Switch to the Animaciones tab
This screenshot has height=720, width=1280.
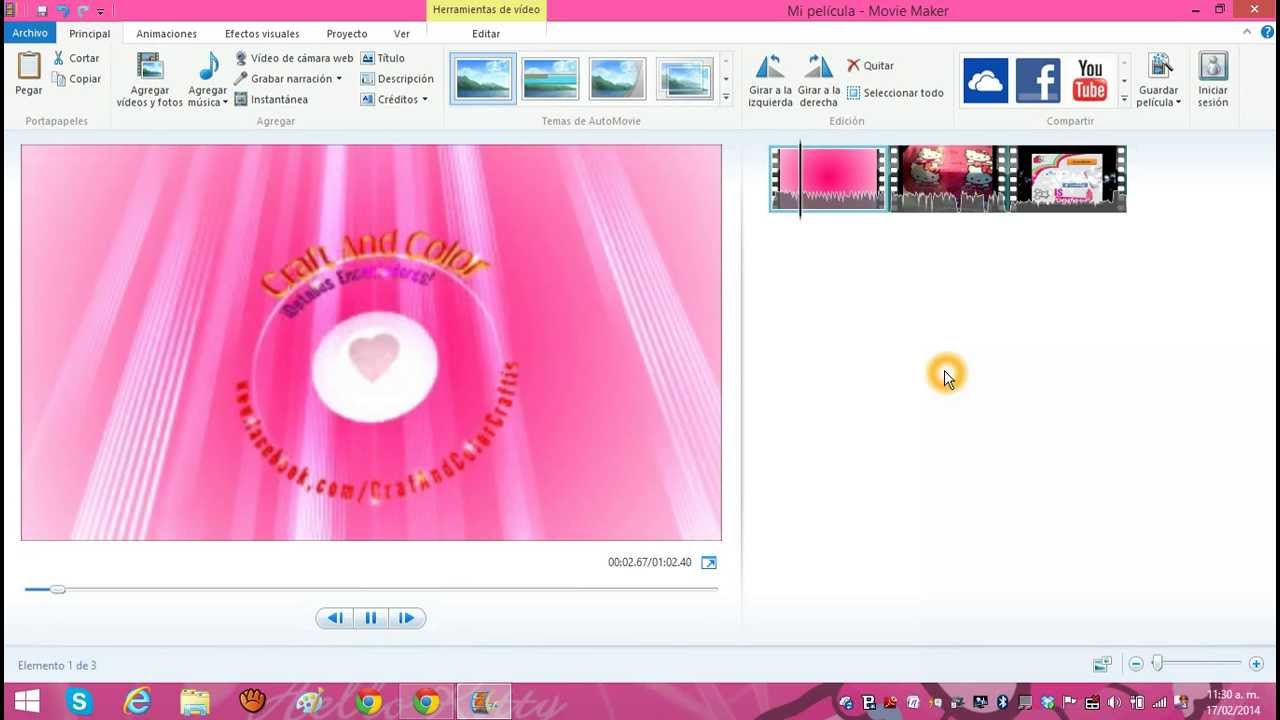pyautogui.click(x=167, y=33)
